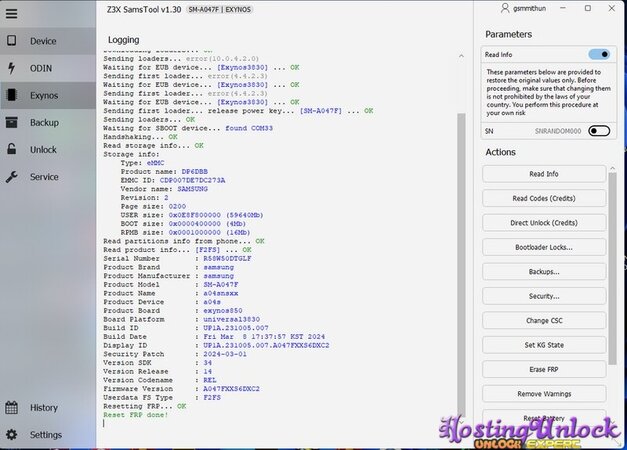
Task: Open the Bootloader Locks... options
Action: click(544, 246)
